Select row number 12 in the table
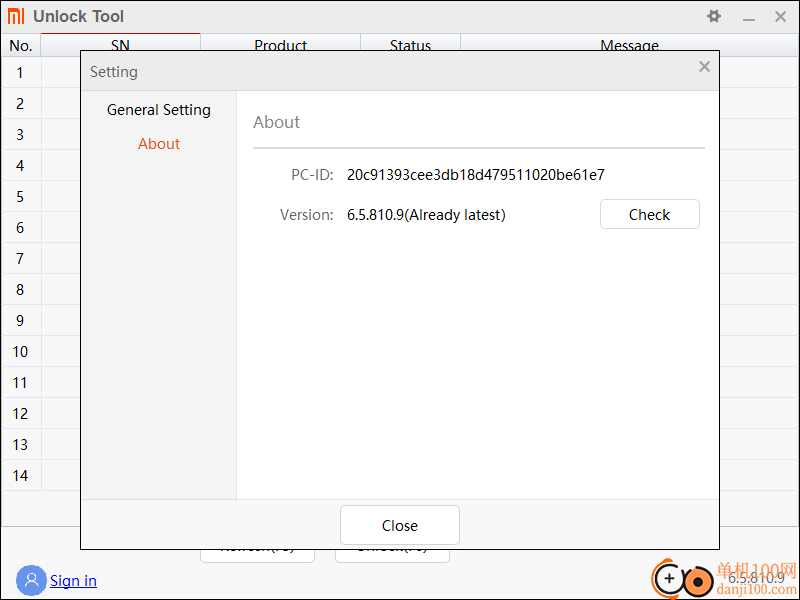 [x=20, y=413]
